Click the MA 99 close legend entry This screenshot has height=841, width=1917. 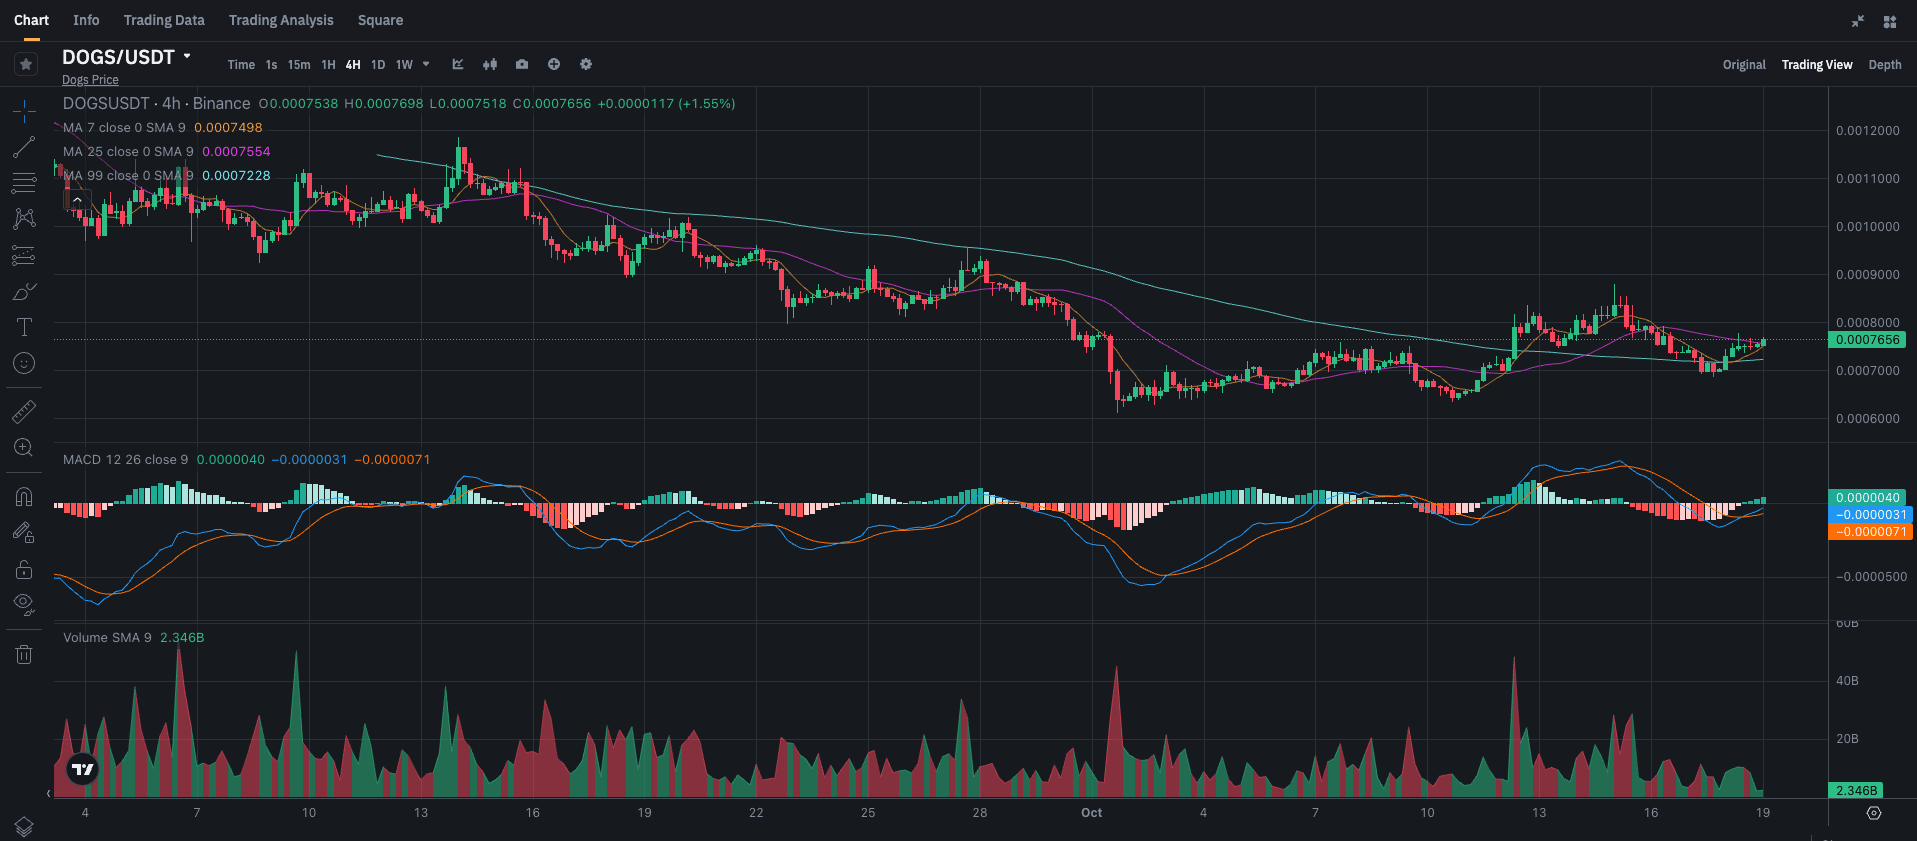[x=128, y=176]
